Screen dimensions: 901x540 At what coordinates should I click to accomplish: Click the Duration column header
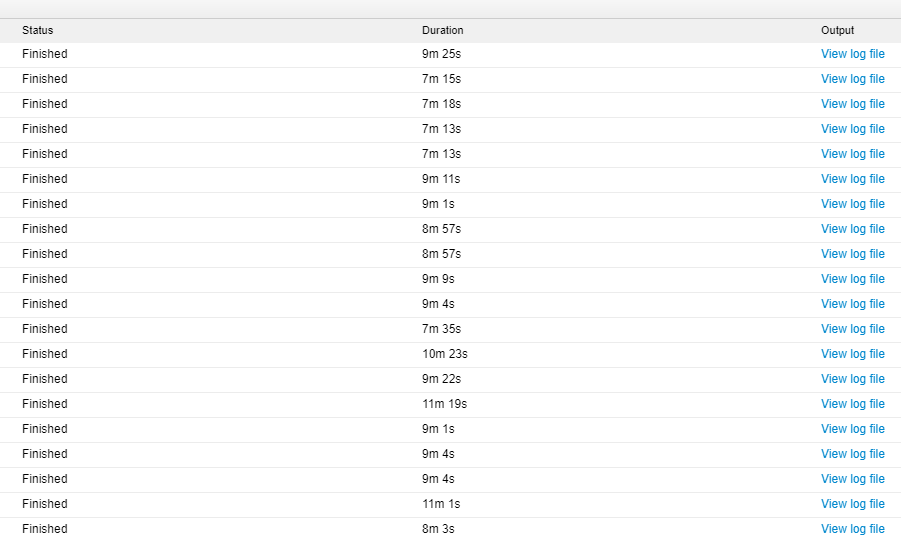(442, 30)
